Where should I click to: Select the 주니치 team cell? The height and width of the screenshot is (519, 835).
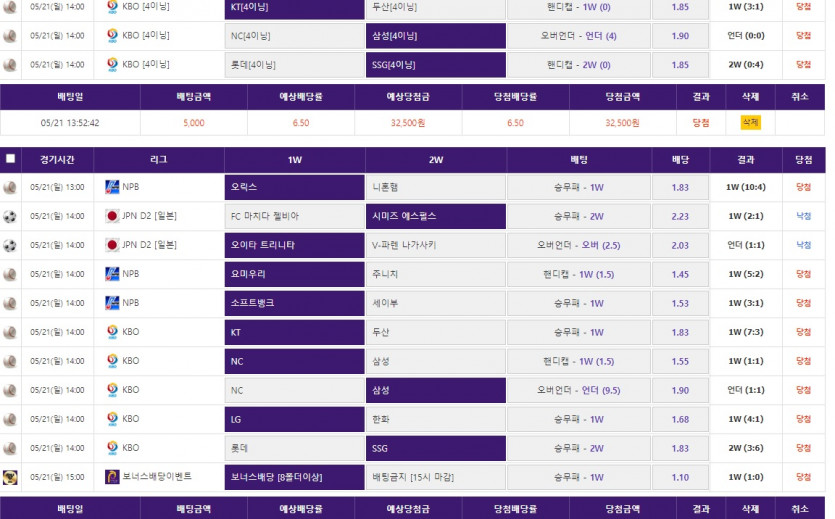point(436,275)
